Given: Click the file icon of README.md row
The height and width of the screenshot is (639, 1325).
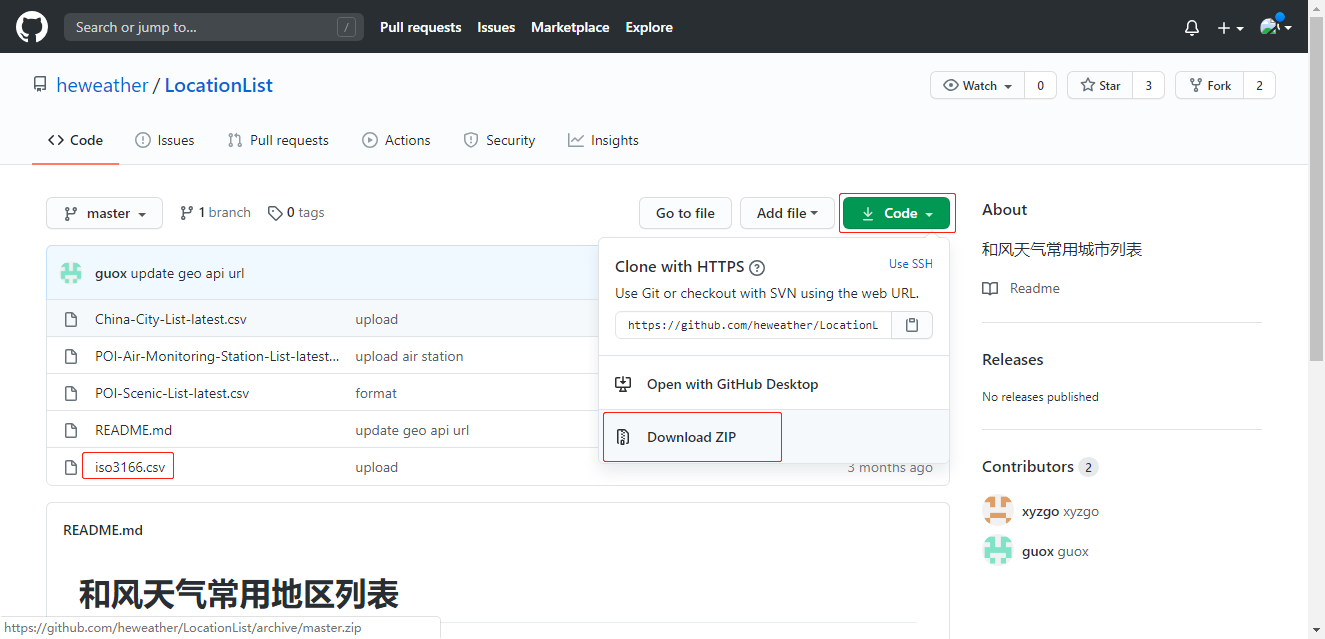Looking at the screenshot, I should (x=71, y=431).
